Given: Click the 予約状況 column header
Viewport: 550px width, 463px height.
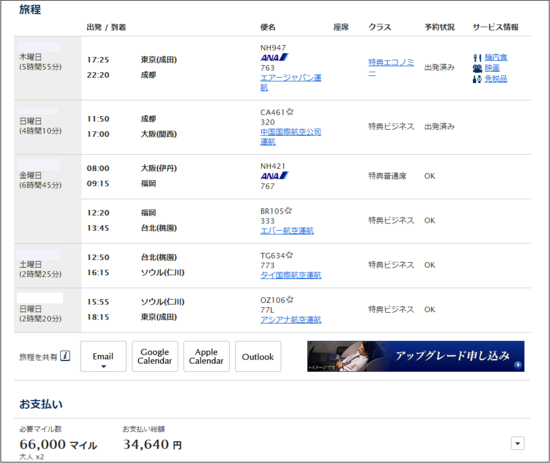Looking at the screenshot, I should (440, 27).
